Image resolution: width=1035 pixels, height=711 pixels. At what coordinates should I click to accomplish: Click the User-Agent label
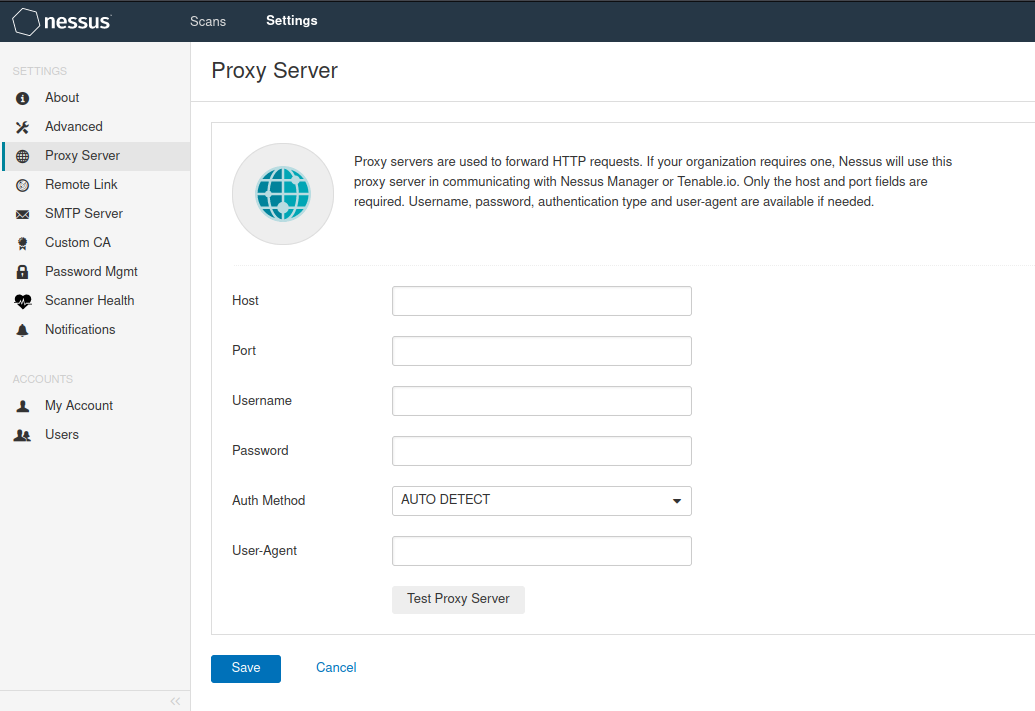[x=264, y=551]
